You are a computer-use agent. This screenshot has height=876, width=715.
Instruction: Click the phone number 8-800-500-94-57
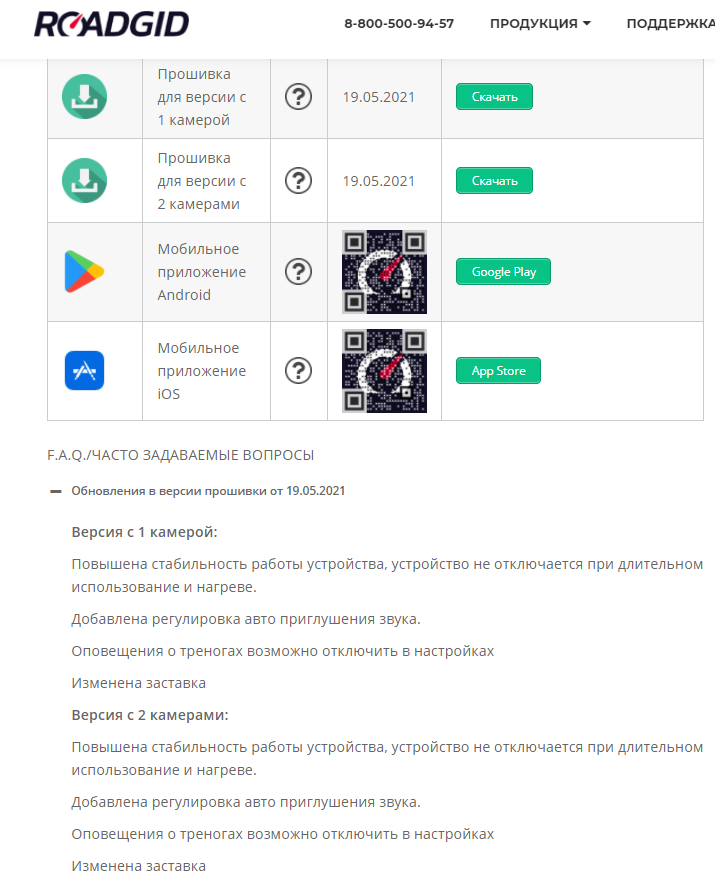[x=399, y=24]
